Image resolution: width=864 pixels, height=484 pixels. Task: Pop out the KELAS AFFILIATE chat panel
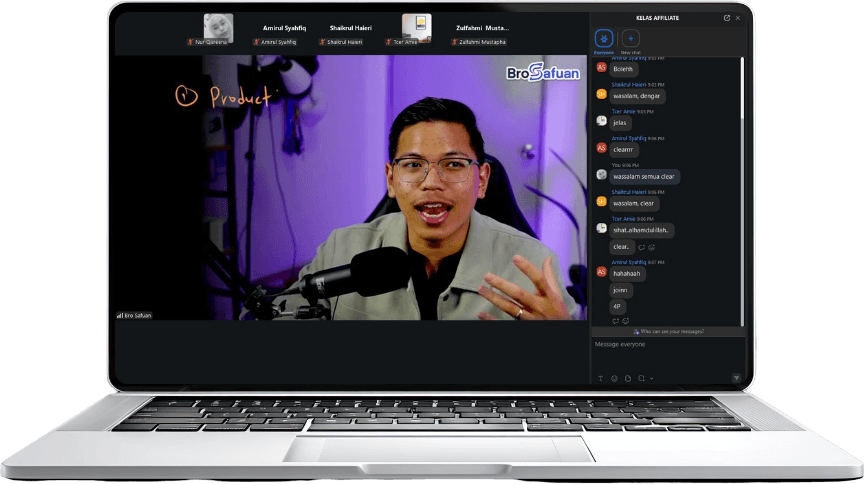click(x=727, y=18)
